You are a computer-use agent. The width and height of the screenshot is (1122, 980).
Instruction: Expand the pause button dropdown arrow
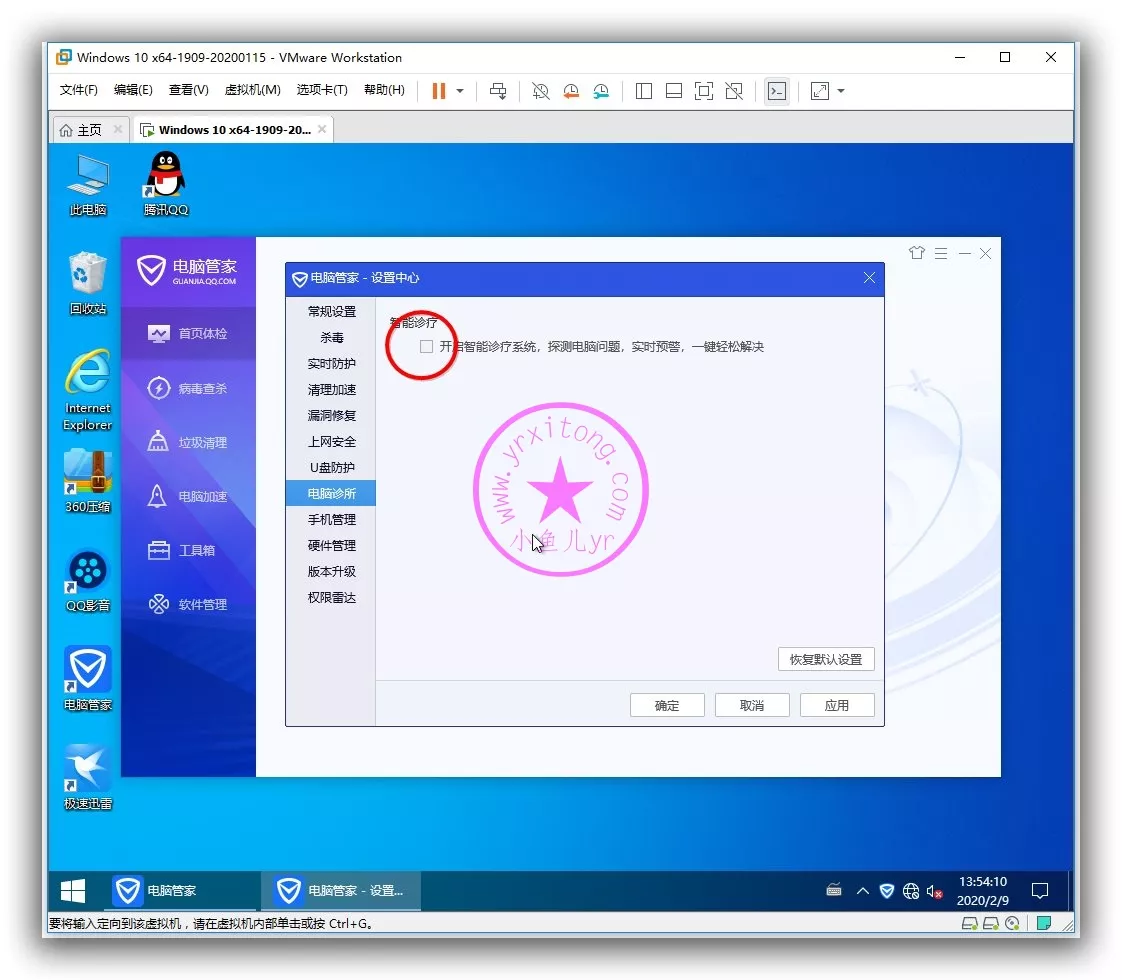460,91
